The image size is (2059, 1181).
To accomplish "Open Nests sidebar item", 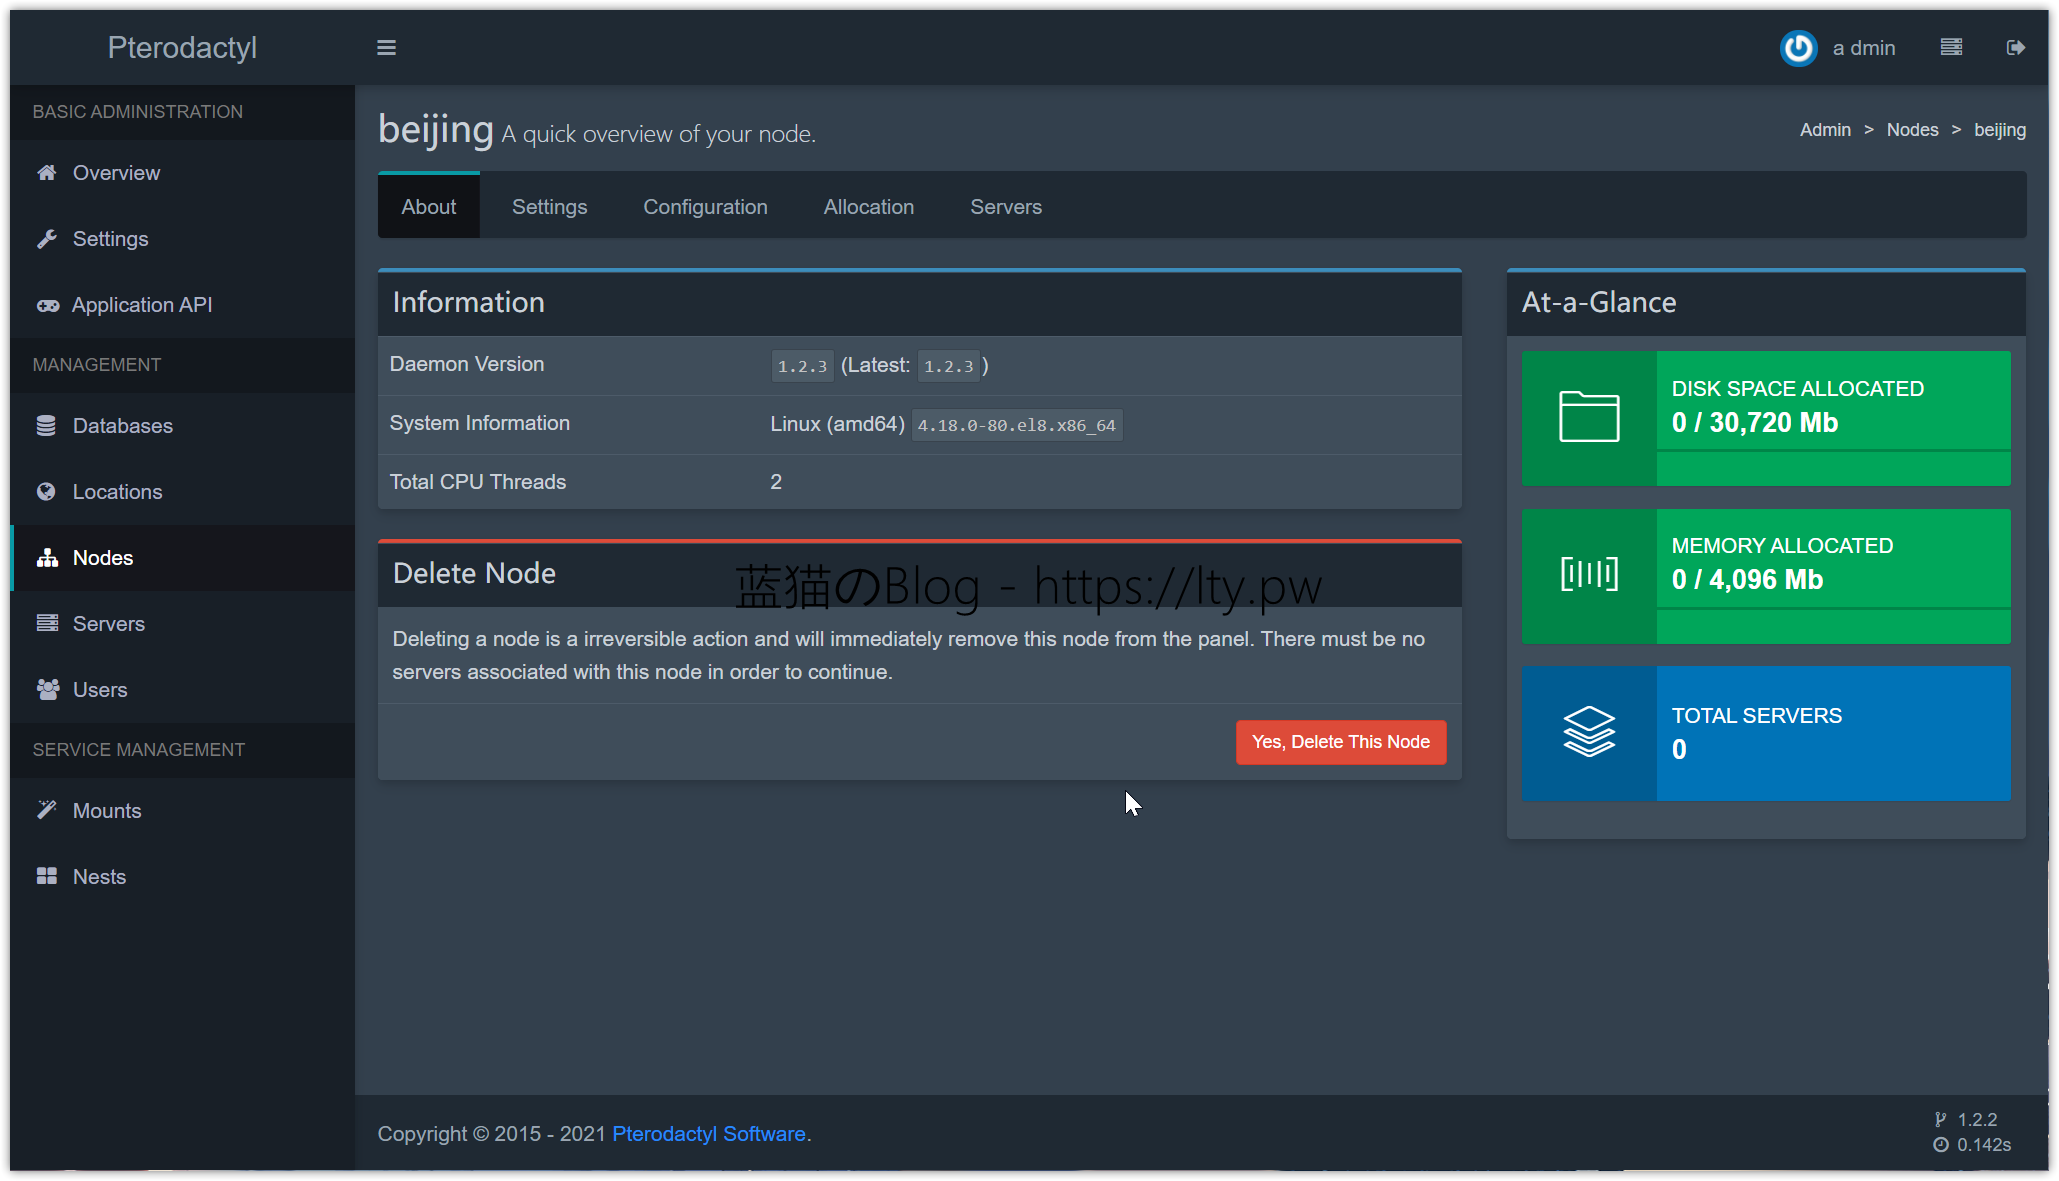I will click(99, 877).
